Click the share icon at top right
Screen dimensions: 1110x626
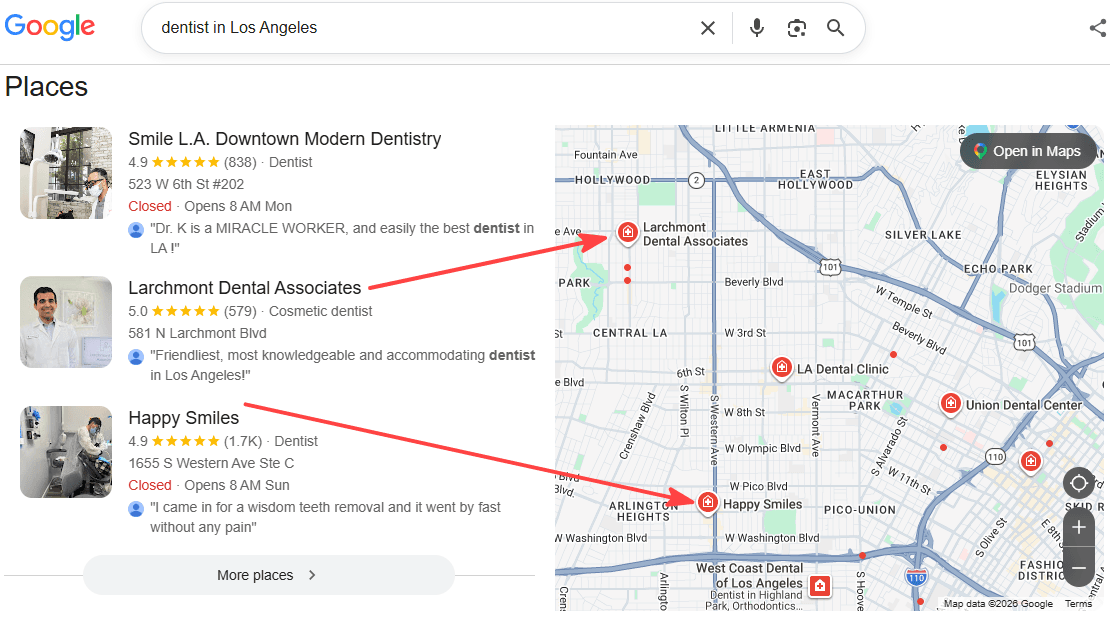click(1098, 28)
